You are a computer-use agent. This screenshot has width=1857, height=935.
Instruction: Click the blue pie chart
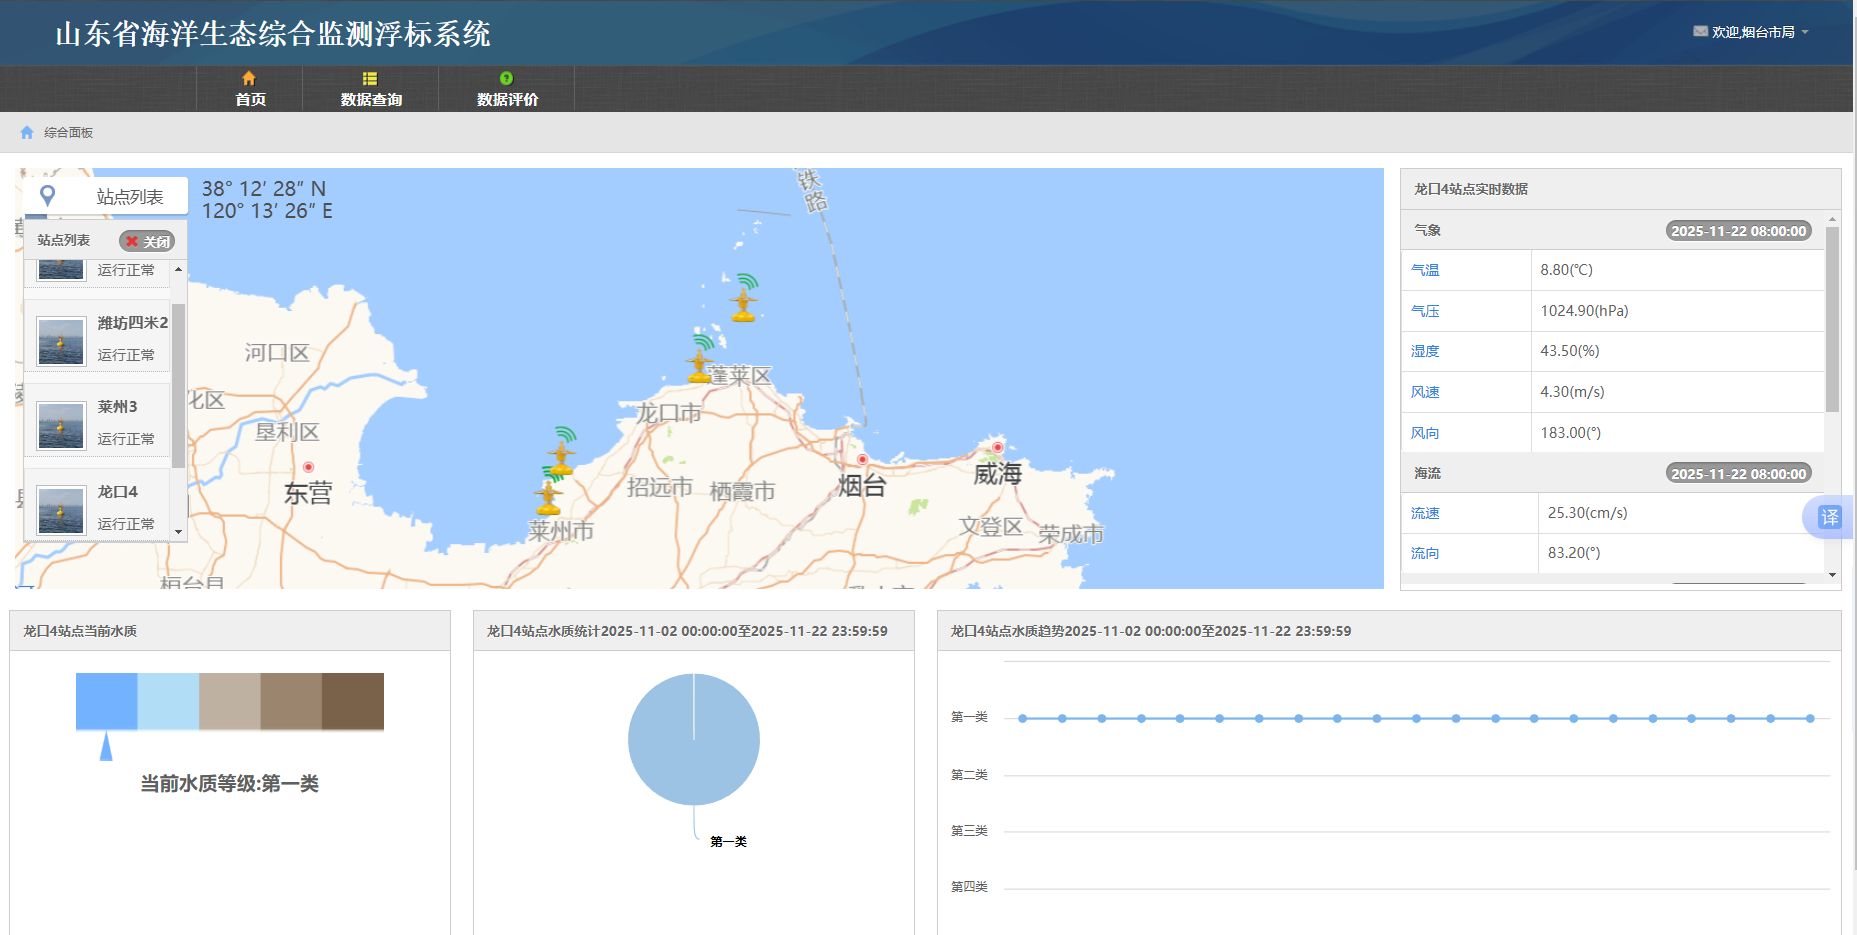tap(694, 739)
